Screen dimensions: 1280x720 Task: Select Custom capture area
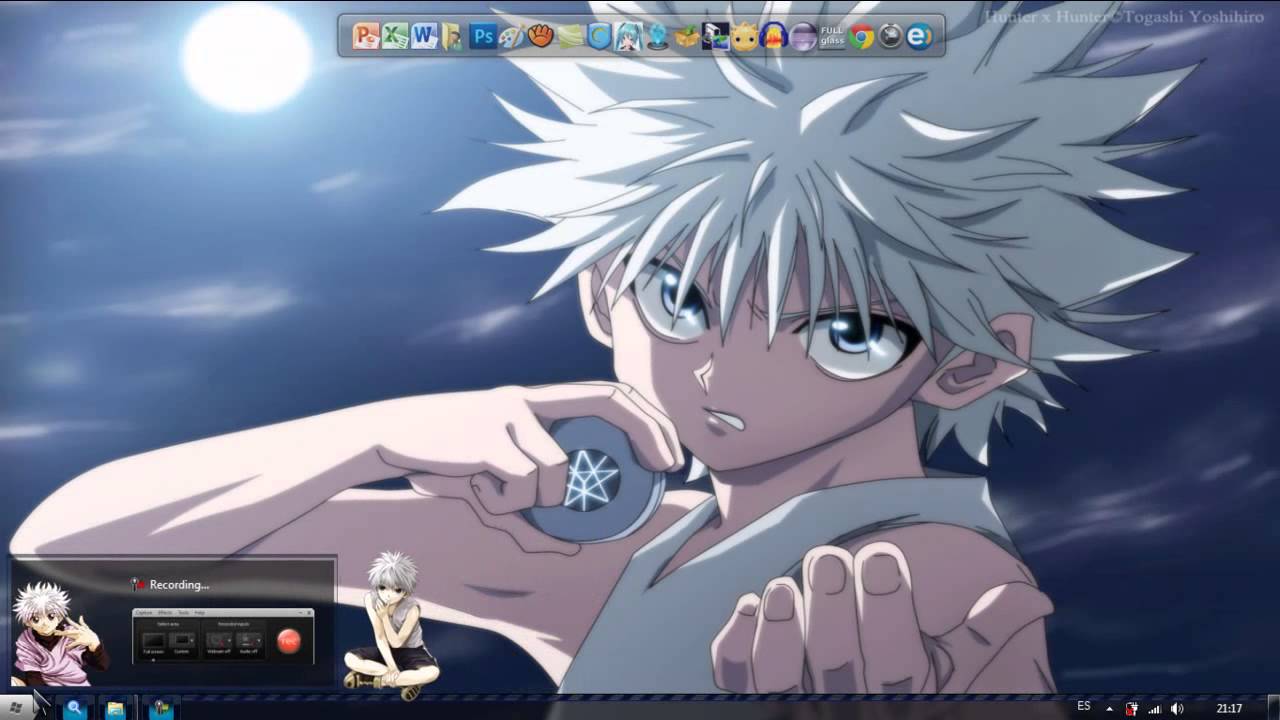coord(180,641)
